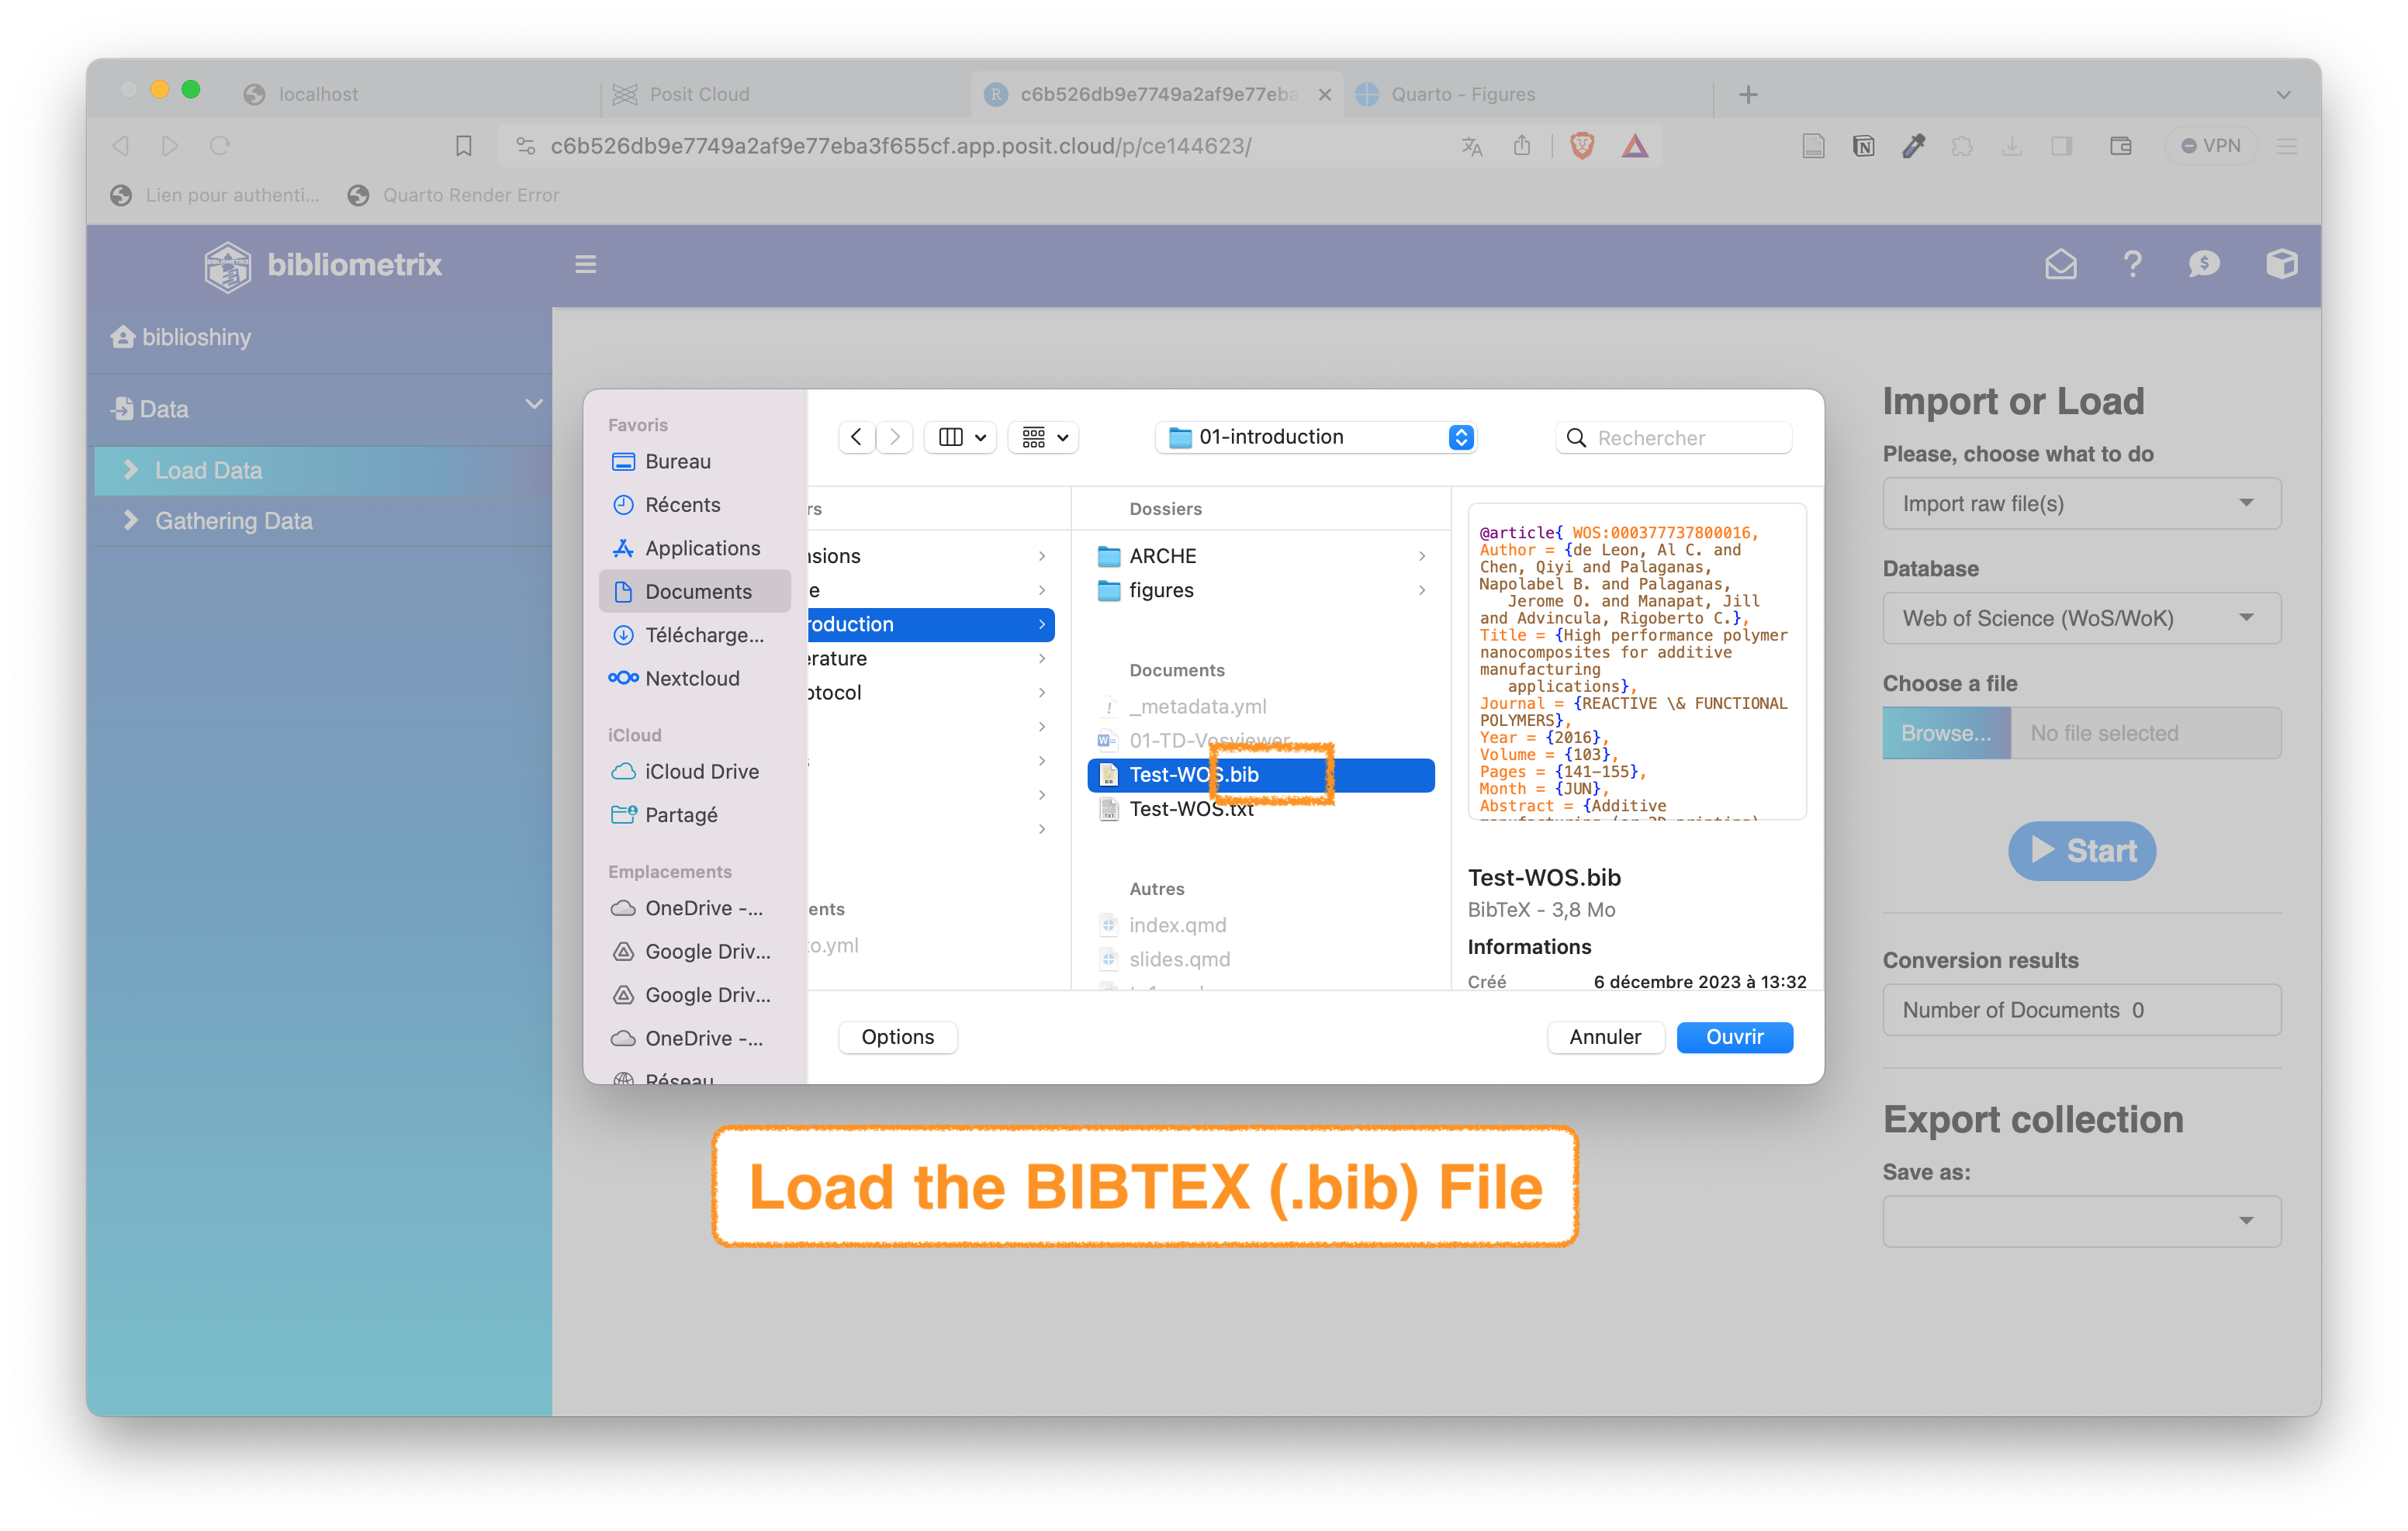This screenshot has width=2408, height=1531.
Task: Switch to the Quarto - Figures tab
Action: (x=1461, y=94)
